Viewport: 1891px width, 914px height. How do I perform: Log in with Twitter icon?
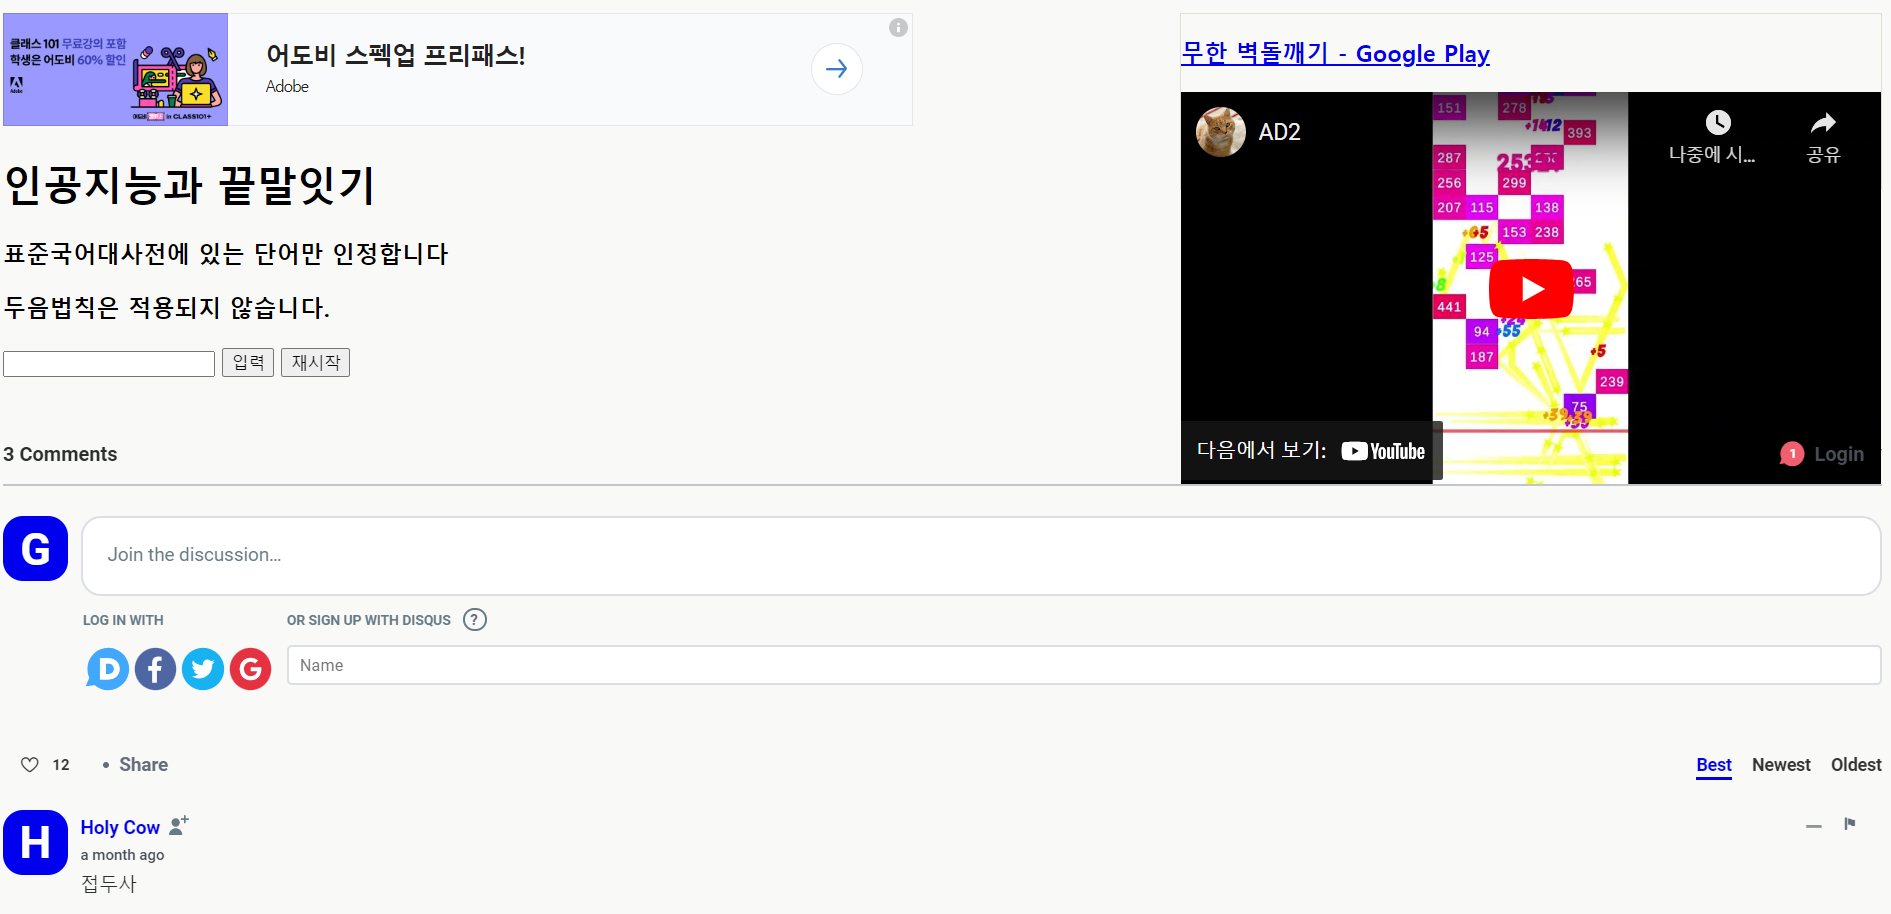point(203,669)
